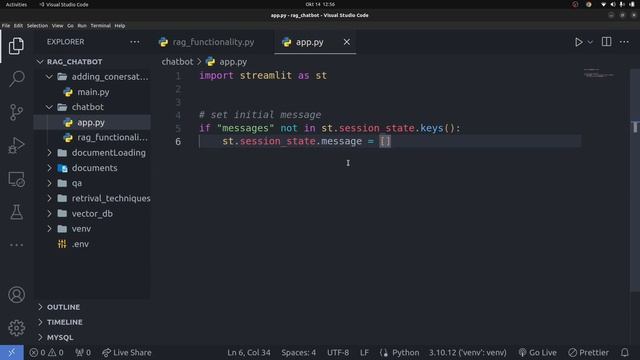Open the Testing flask view
This screenshot has width=640, height=360.
pyautogui.click(x=16, y=212)
